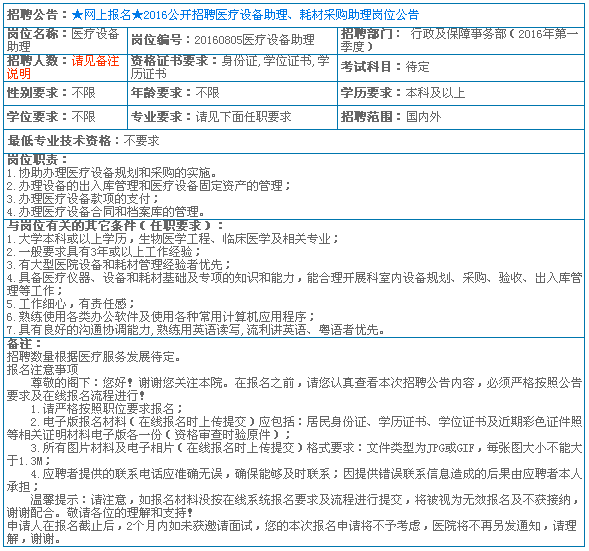
Task: Click the 备注 heading
Action: click(x=24, y=344)
